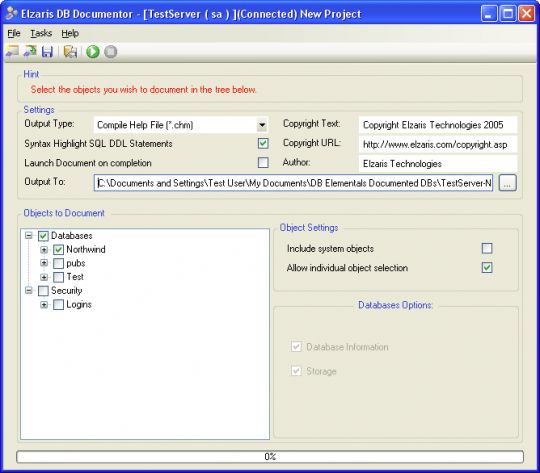Start documenting with the green play icon
Image resolution: width=540 pixels, height=473 pixels.
[93, 52]
